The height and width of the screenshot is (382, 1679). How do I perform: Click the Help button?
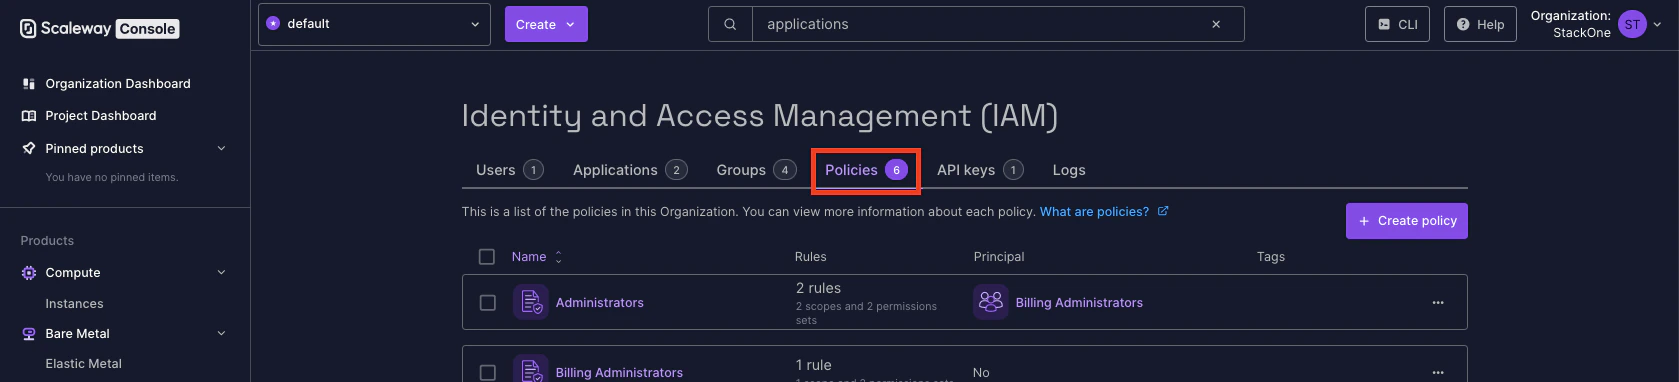click(1480, 24)
